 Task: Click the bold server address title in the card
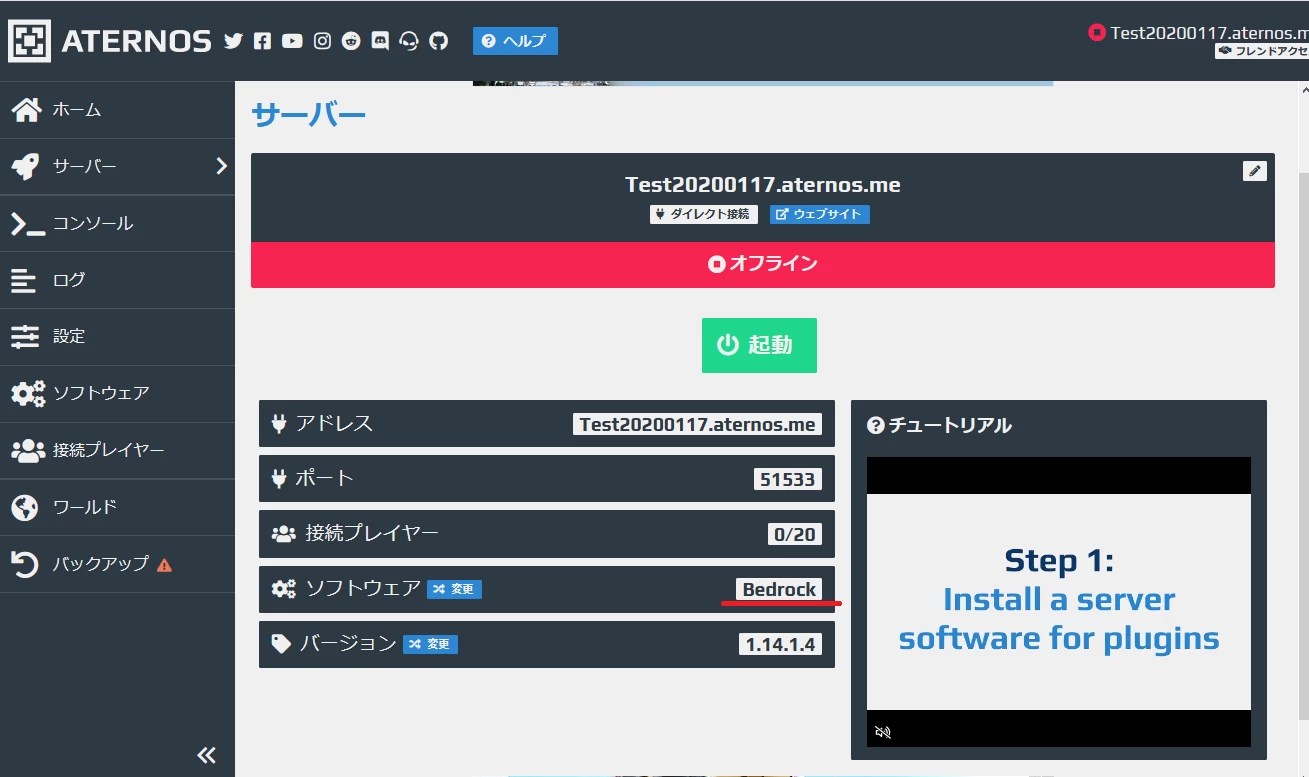[763, 185]
